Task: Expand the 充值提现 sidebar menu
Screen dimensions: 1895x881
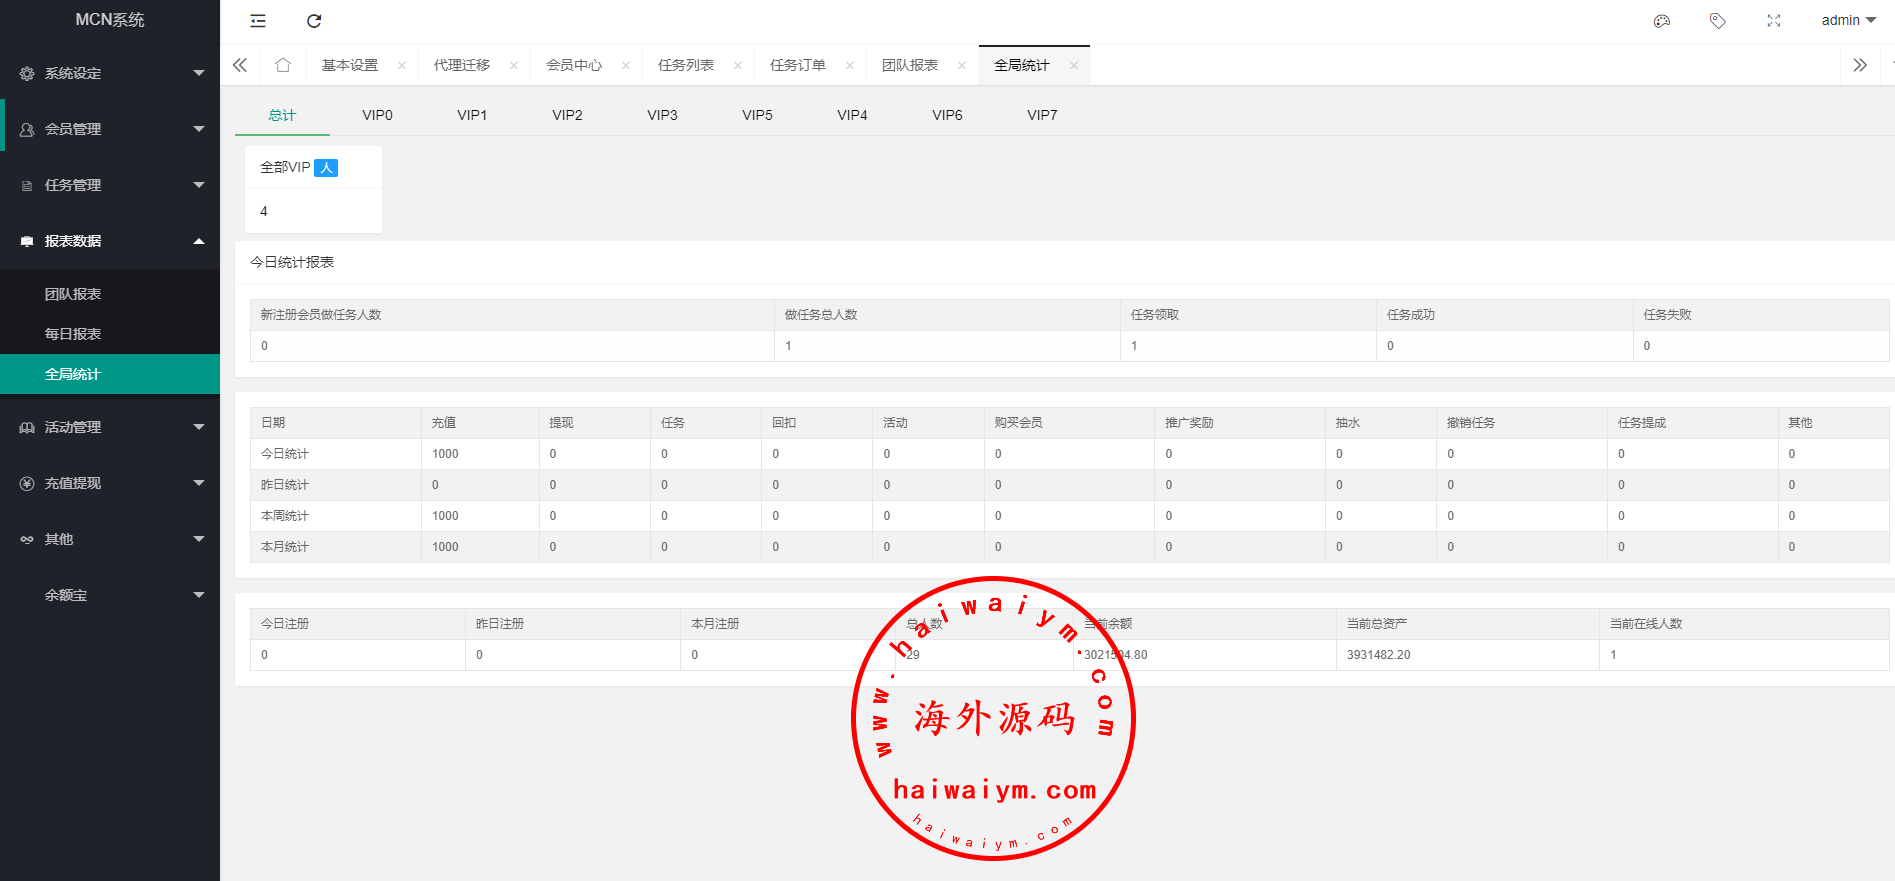Action: pyautogui.click(x=110, y=483)
